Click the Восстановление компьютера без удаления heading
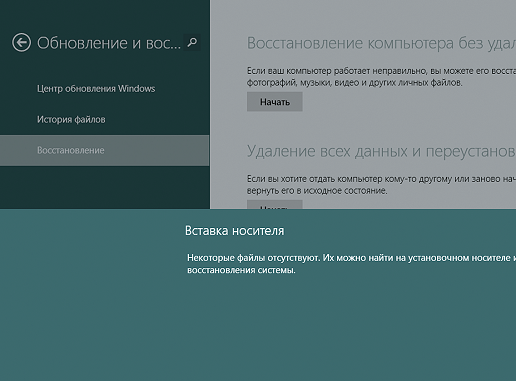Image resolution: width=516 pixels, height=381 pixels. 381,43
